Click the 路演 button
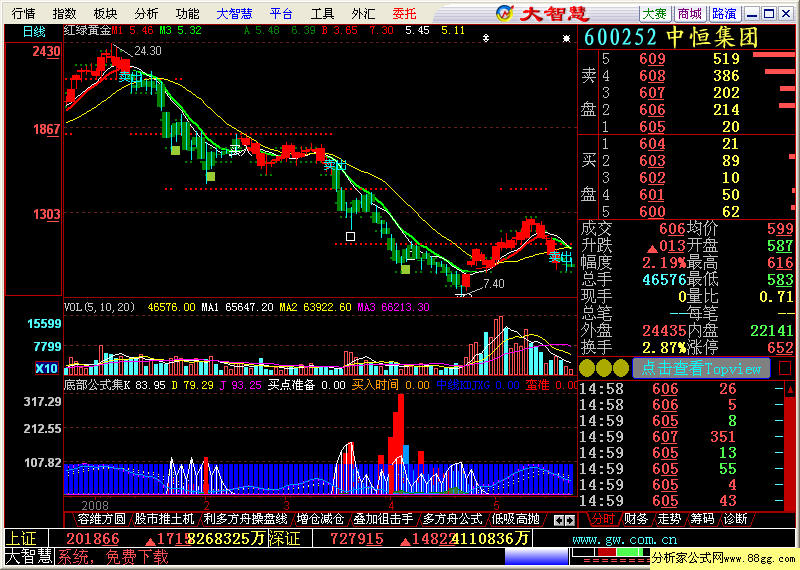This screenshot has width=800, height=570. click(724, 13)
